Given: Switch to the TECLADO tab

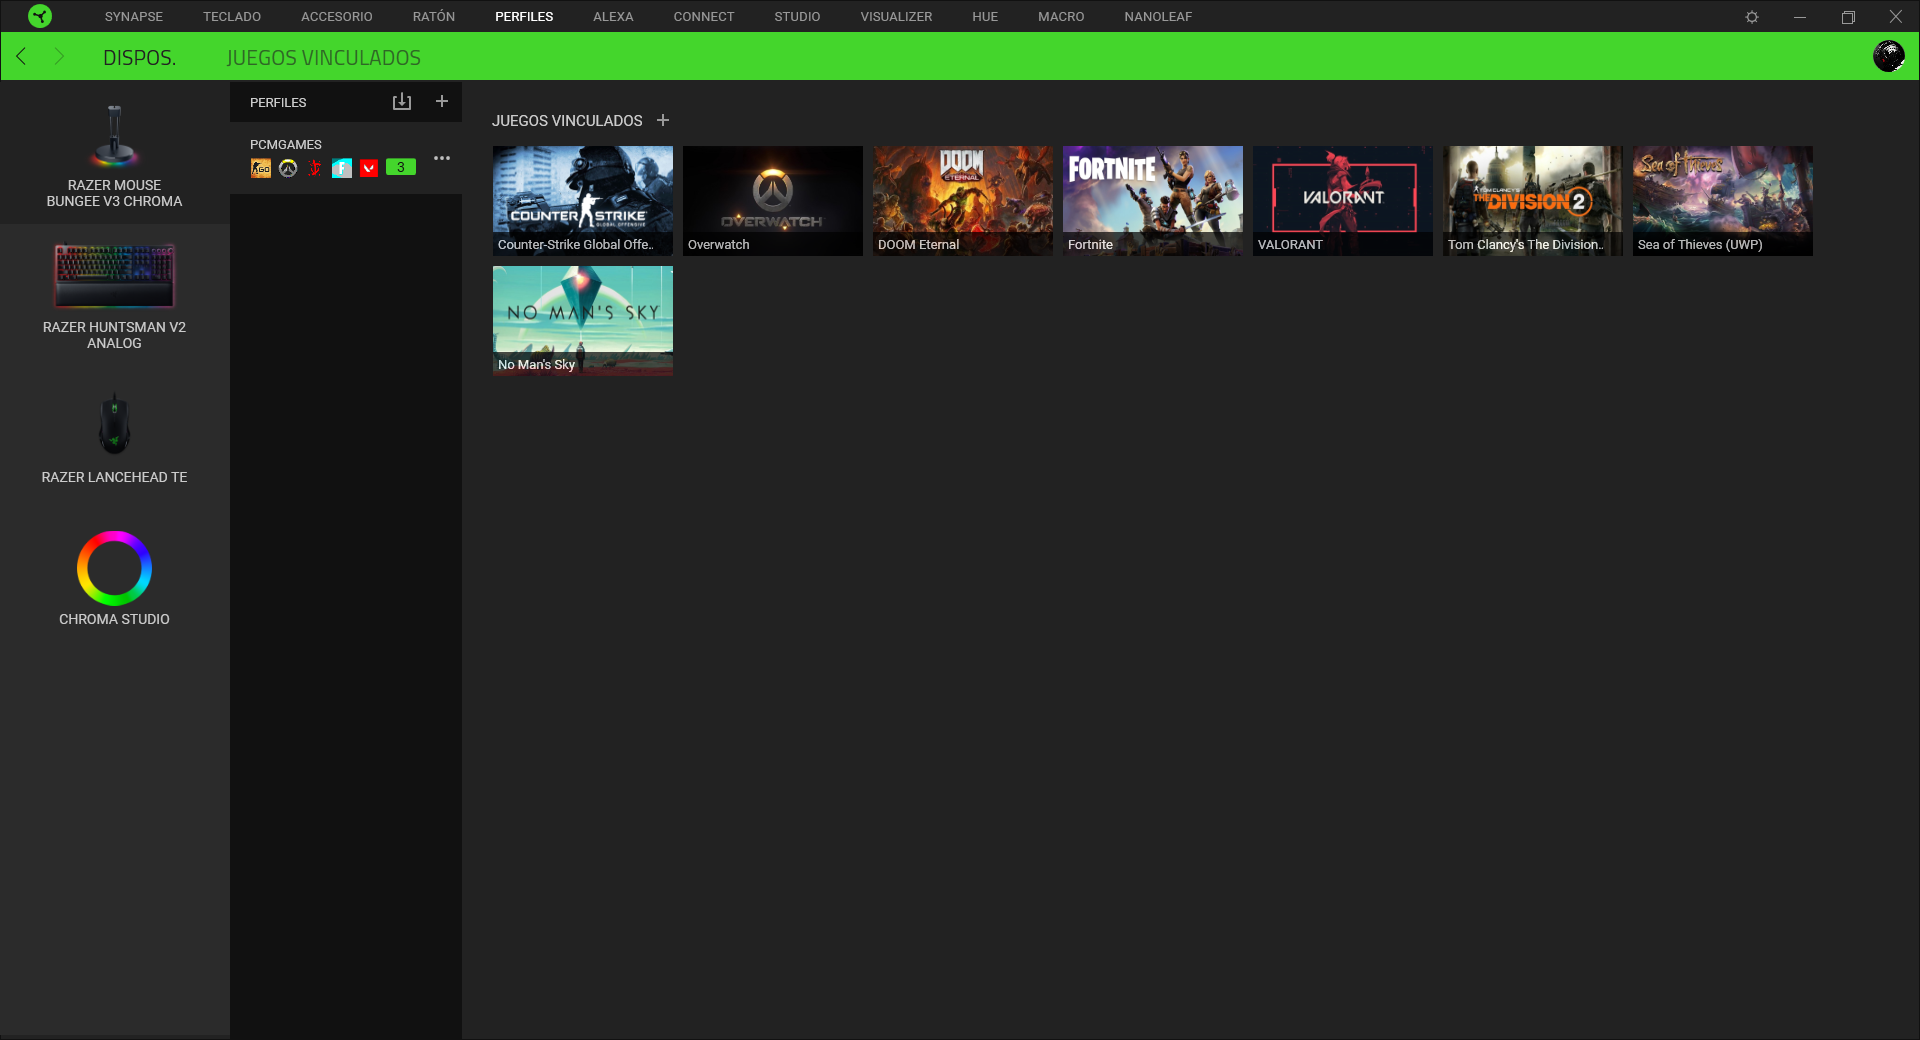Looking at the screenshot, I should click(232, 17).
